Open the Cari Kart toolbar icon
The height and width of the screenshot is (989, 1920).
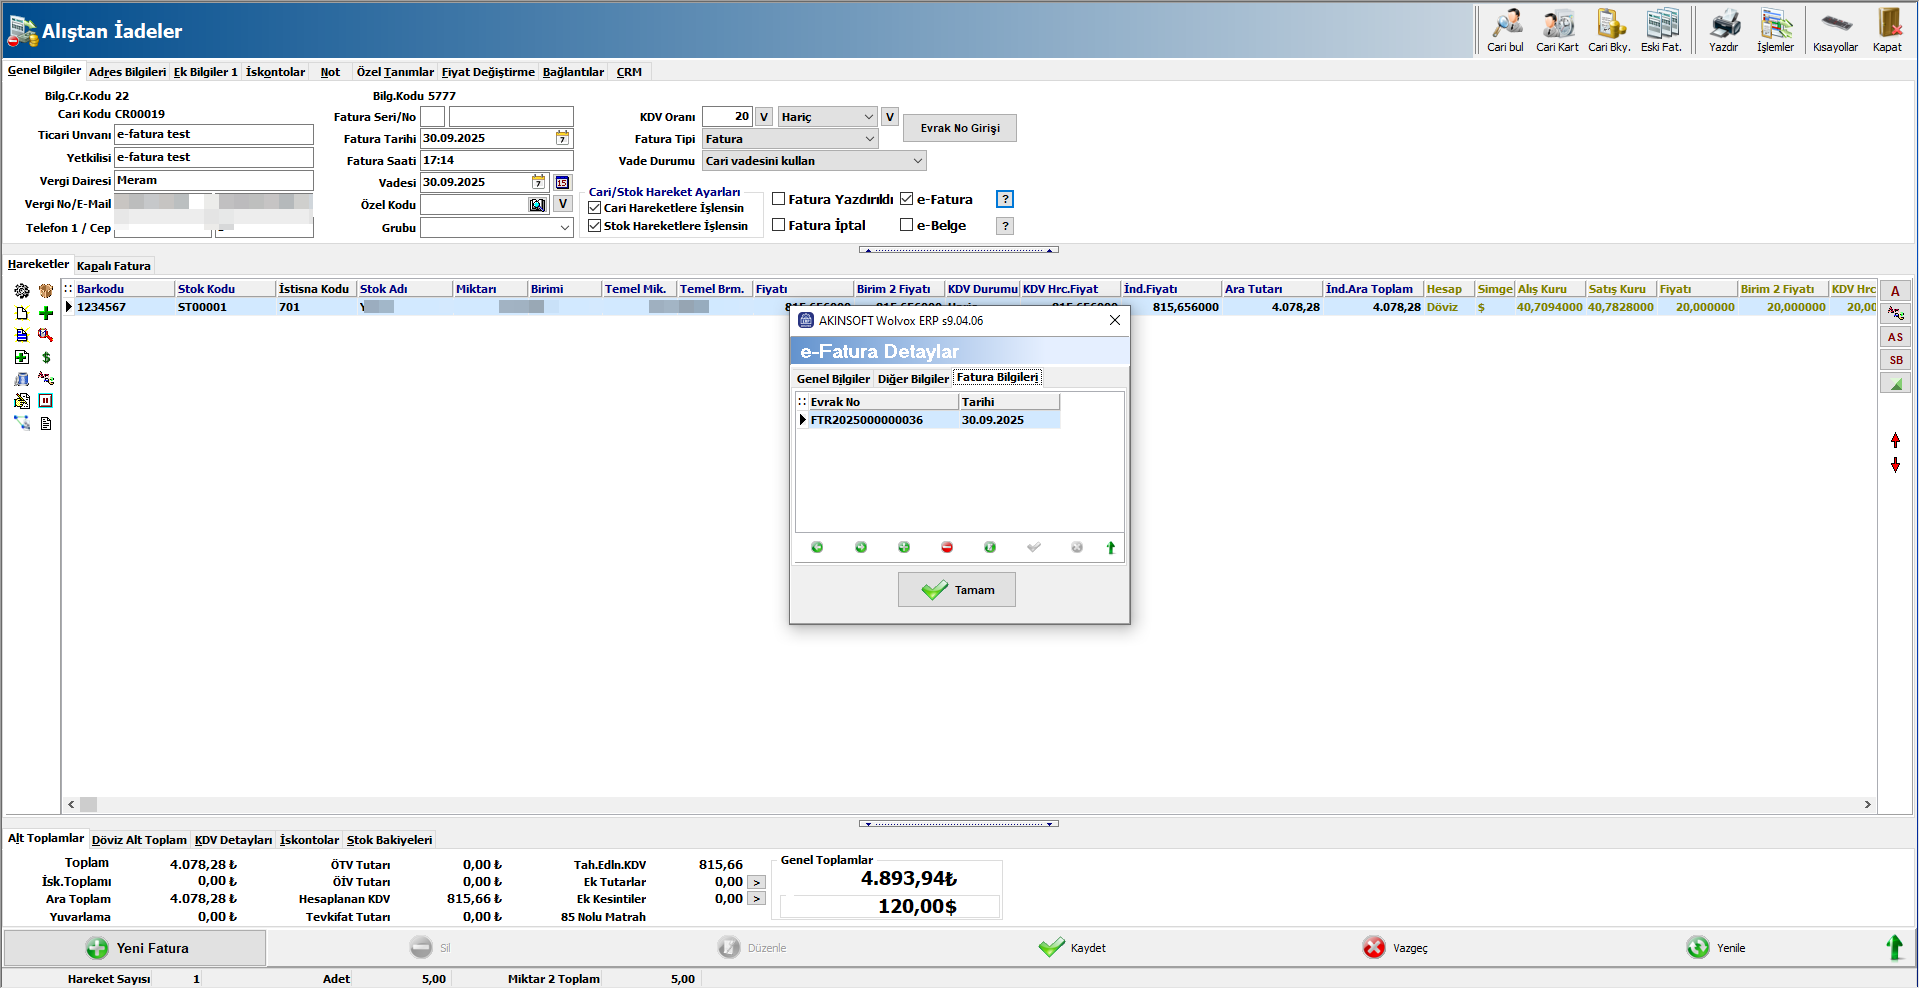click(1557, 30)
